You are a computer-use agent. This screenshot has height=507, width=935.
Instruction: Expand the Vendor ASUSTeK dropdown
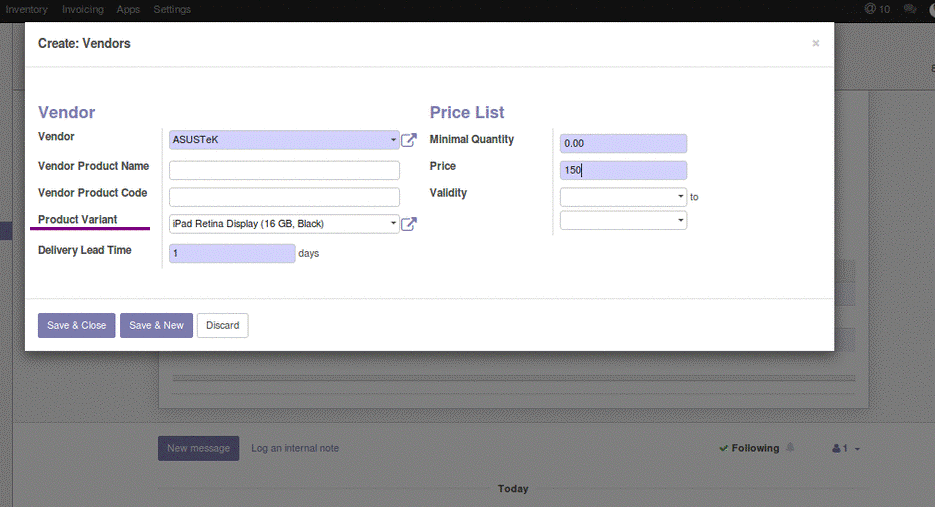[393, 140]
